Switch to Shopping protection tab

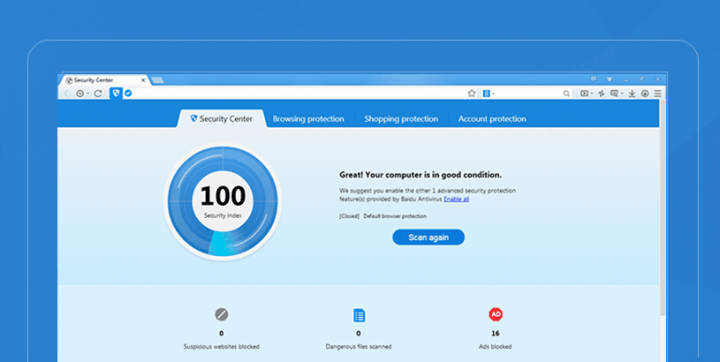coord(401,119)
